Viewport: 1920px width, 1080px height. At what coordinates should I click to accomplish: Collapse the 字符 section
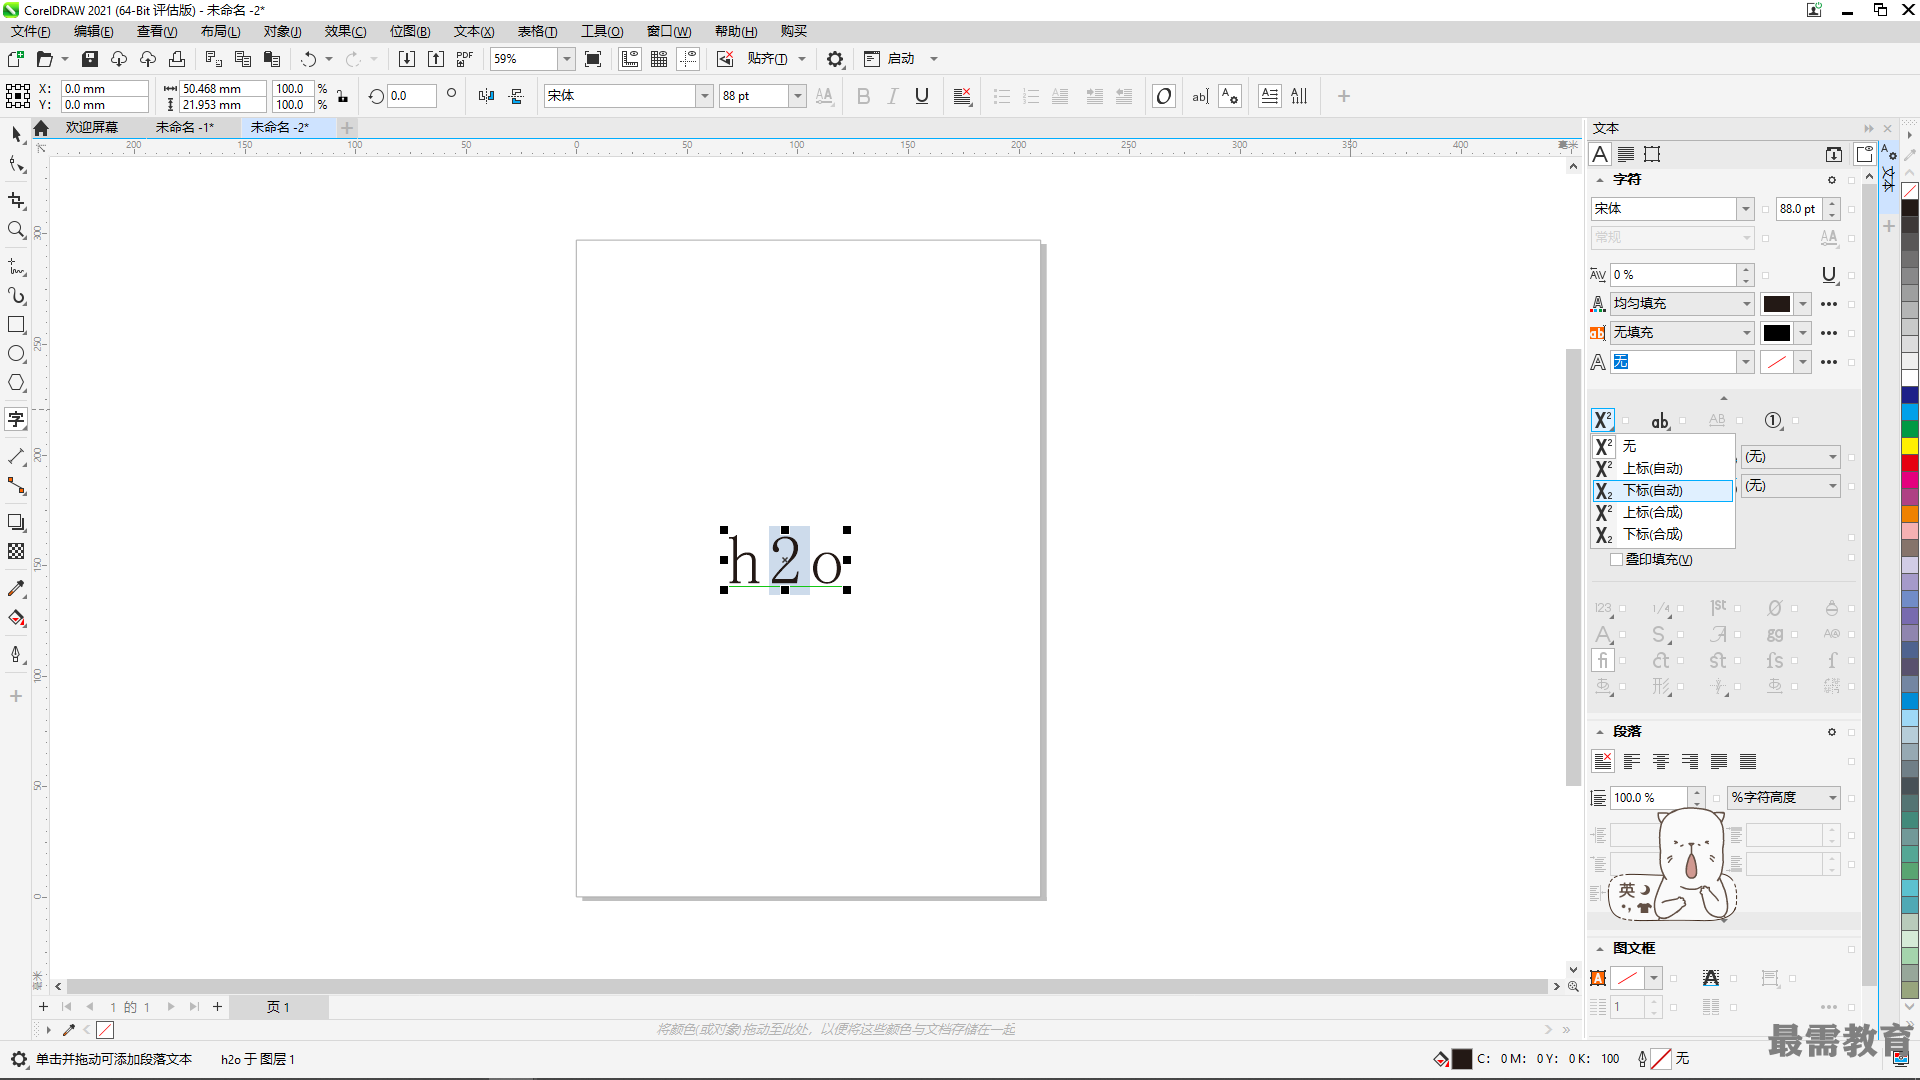click(1599, 180)
